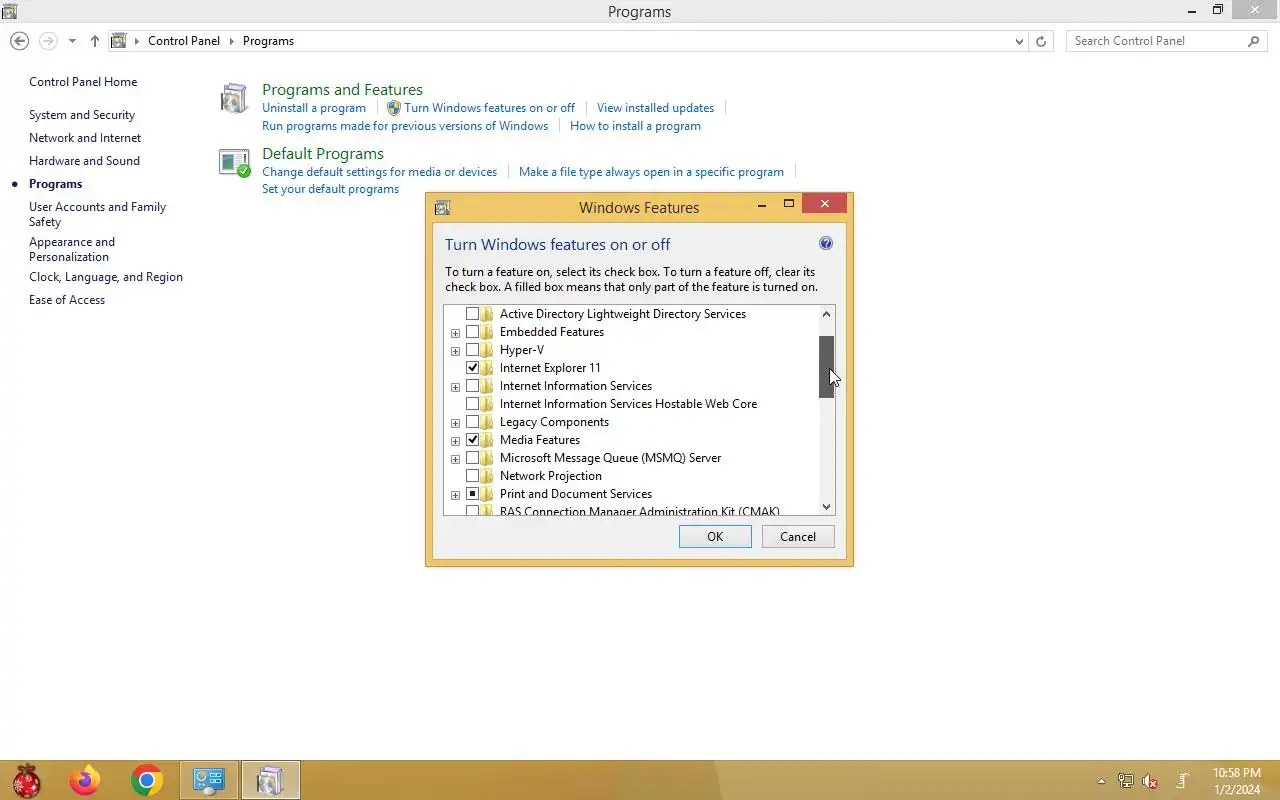Click Uninstall a program link
The width and height of the screenshot is (1280, 800).
point(314,108)
